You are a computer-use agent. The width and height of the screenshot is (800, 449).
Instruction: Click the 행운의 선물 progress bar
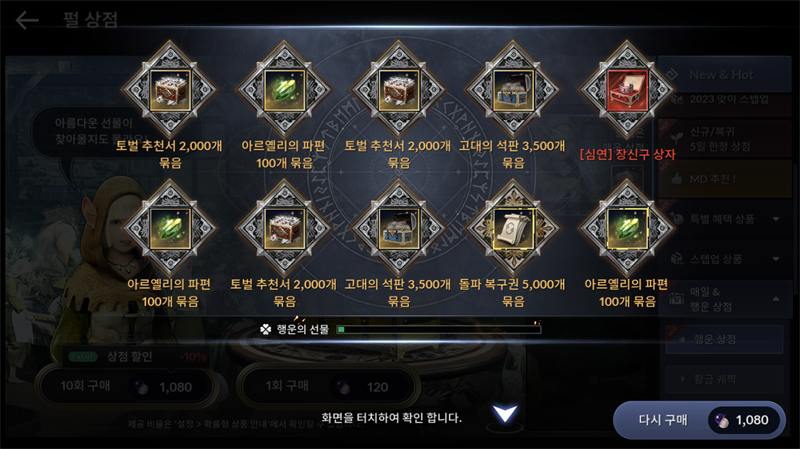point(439,330)
